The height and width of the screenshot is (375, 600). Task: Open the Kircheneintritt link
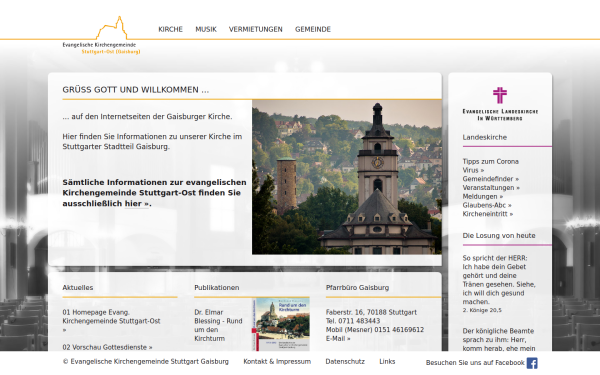pyautogui.click(x=488, y=214)
